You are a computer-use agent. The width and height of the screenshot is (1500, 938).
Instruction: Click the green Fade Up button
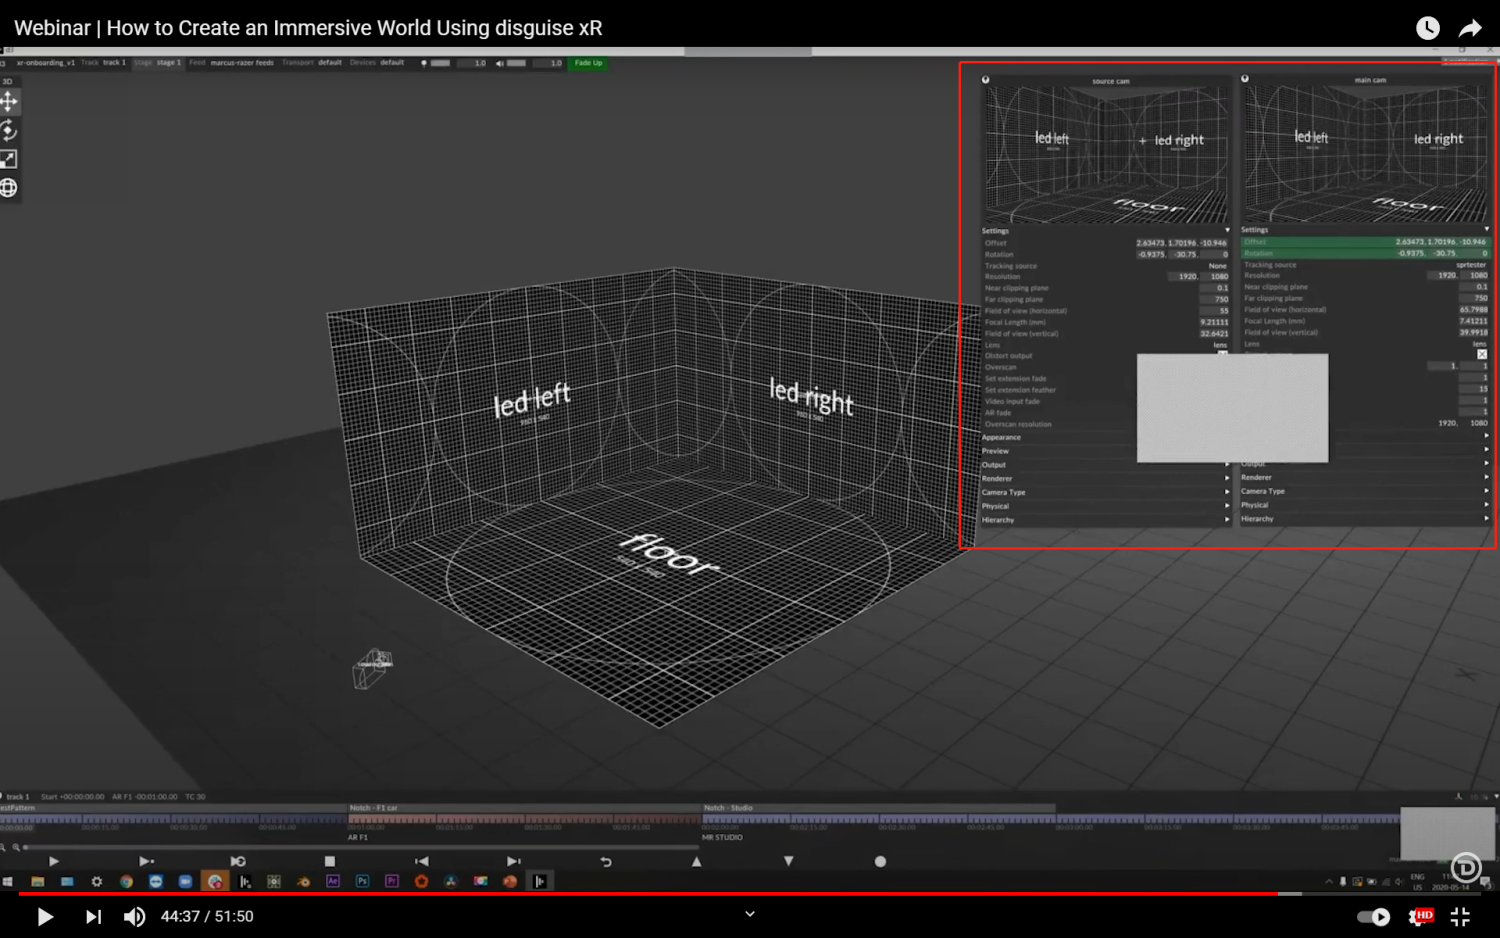588,63
